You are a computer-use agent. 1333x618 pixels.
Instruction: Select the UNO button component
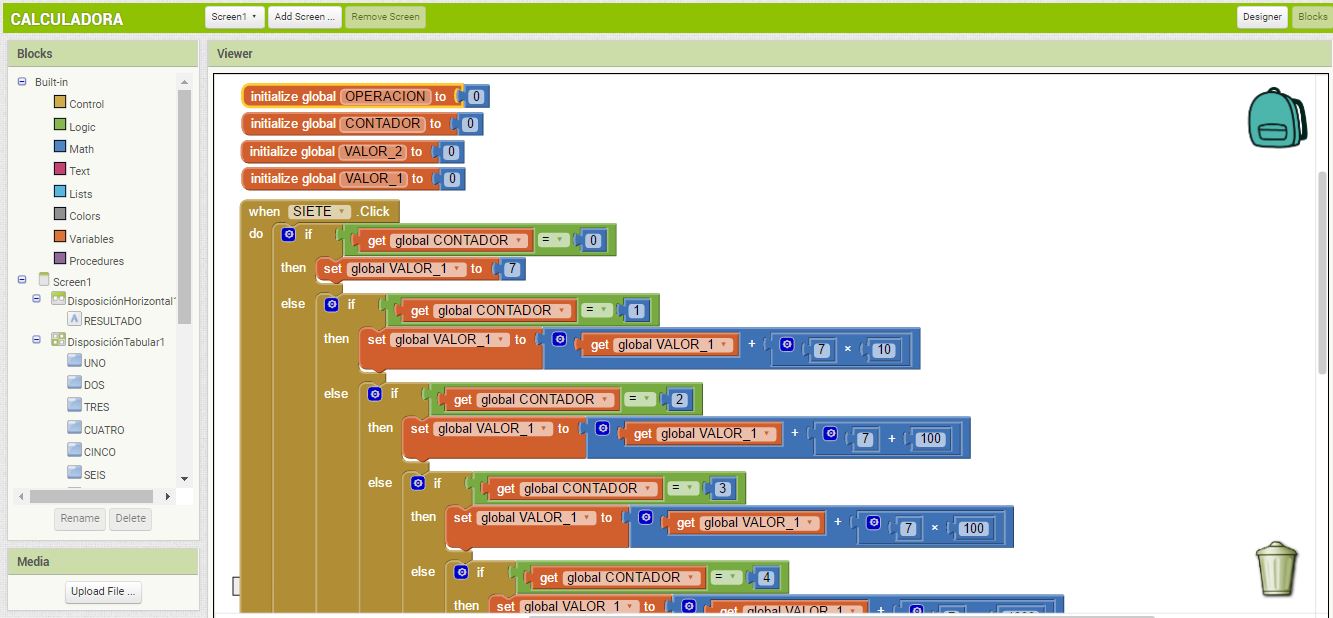point(95,363)
